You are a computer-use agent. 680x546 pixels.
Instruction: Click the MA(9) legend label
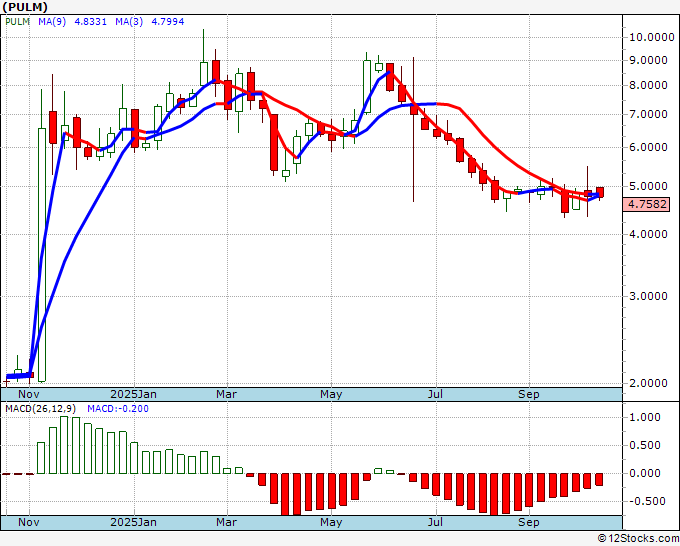pos(52,21)
